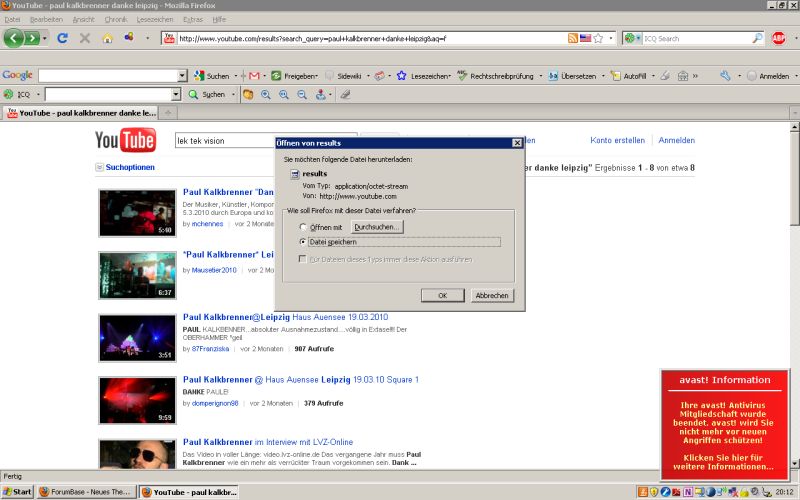Open the home page via the house icon

pyautogui.click(x=107, y=38)
